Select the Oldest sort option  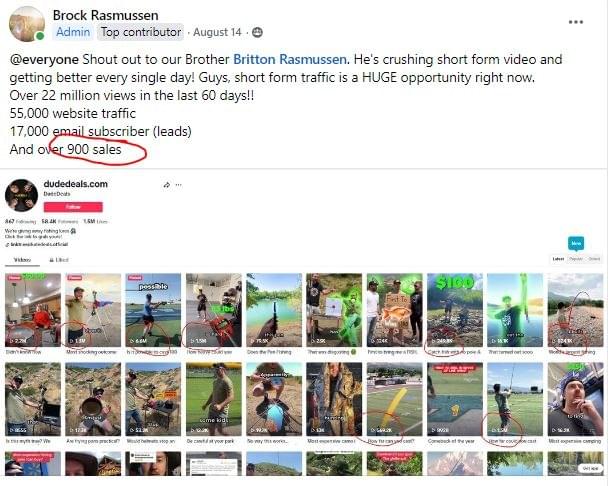pos(594,259)
